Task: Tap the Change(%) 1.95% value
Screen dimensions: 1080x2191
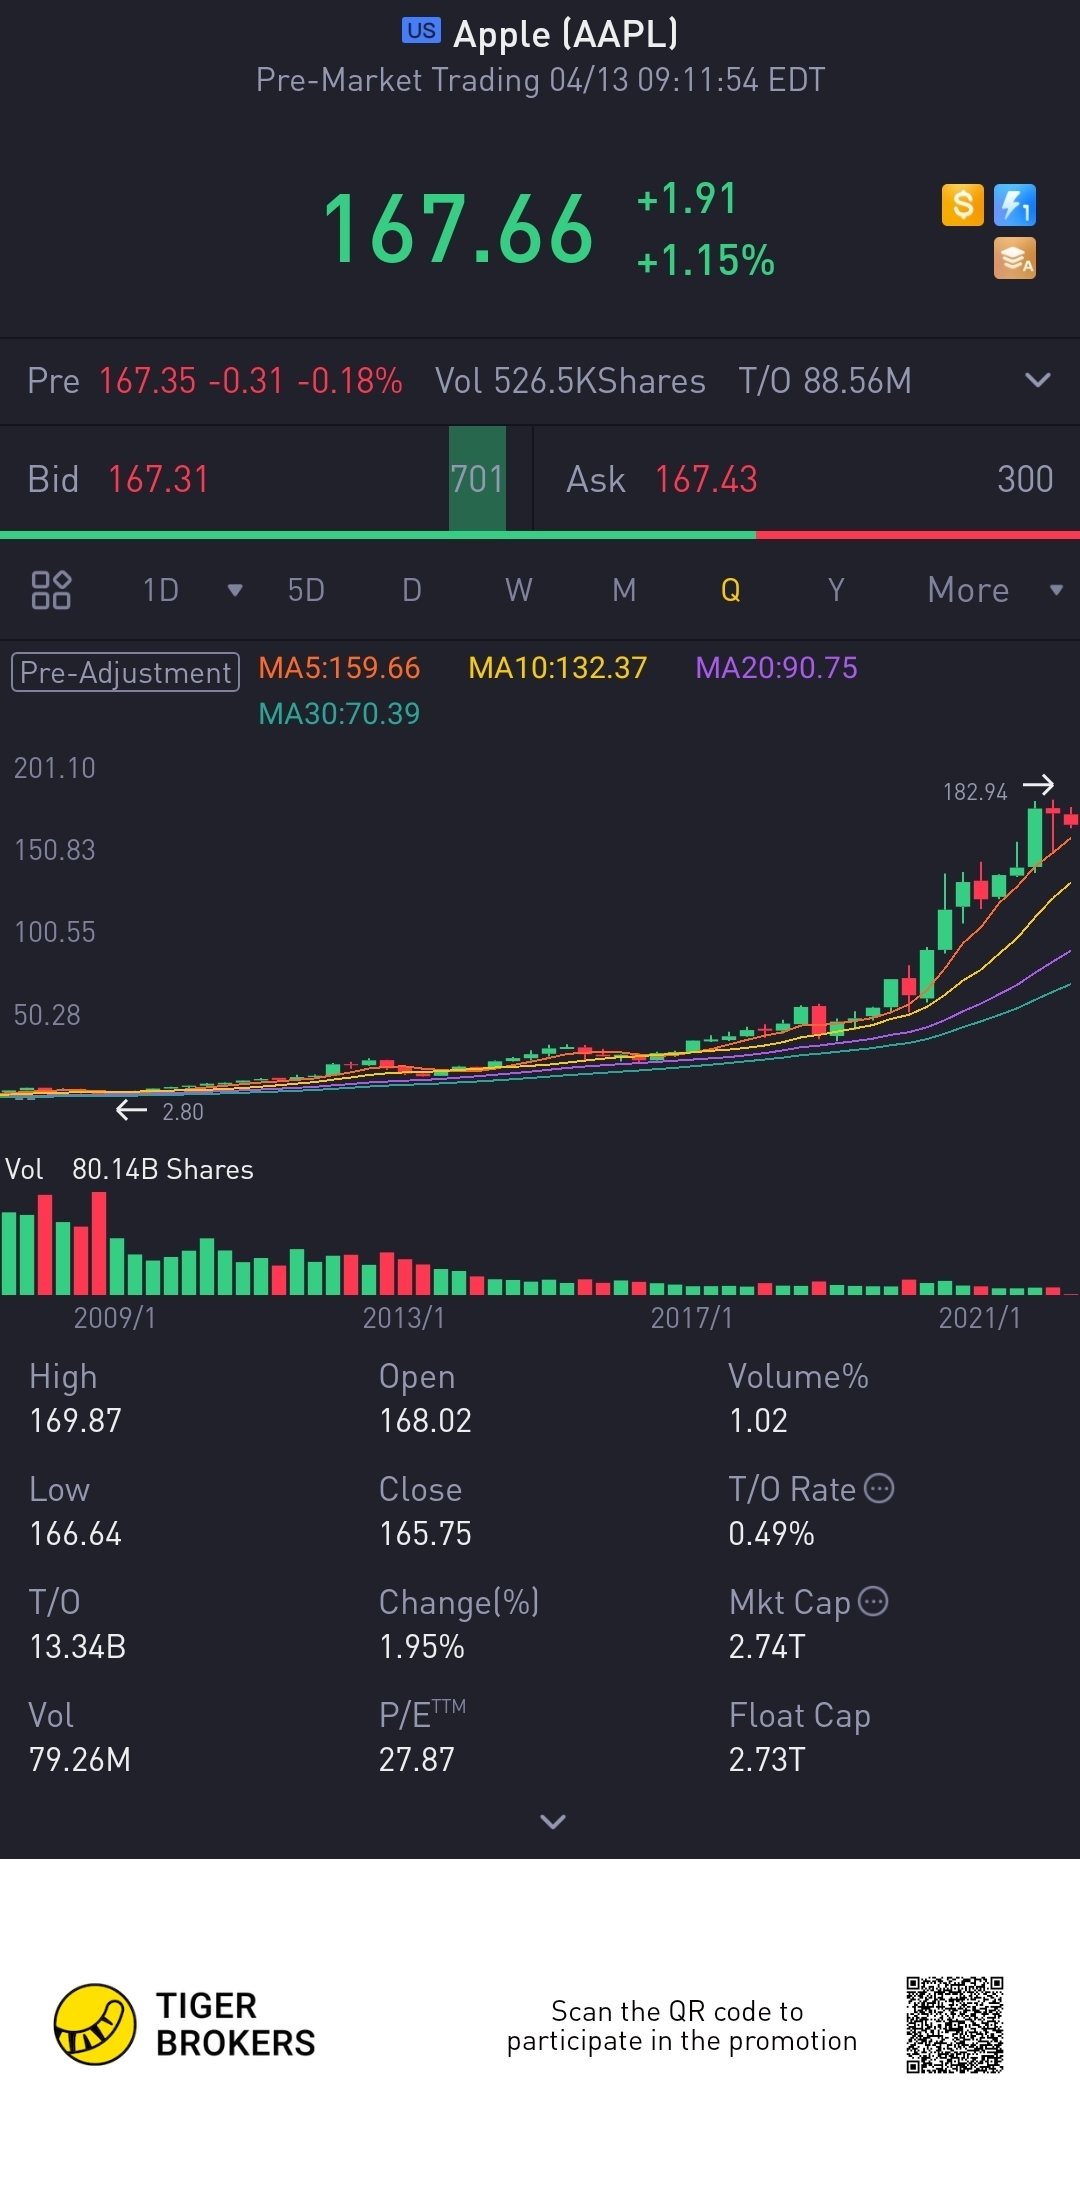Action: point(421,1646)
